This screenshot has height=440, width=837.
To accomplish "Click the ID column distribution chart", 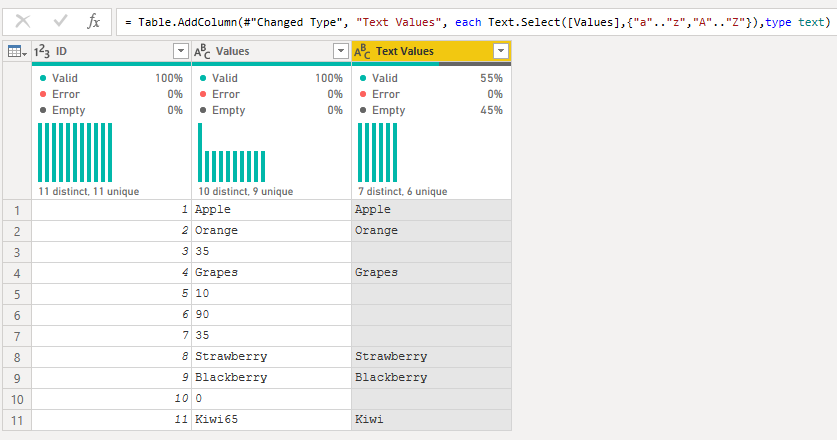I will (75, 152).
